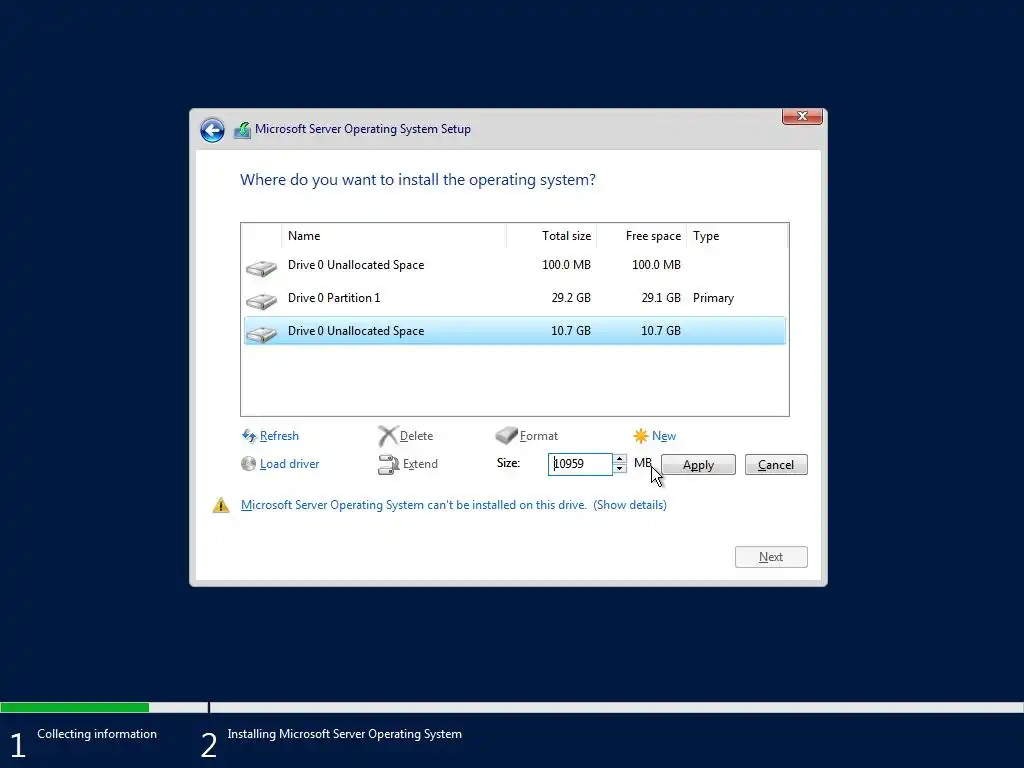Show details of the installation warning
The image size is (1024, 768).
click(630, 505)
